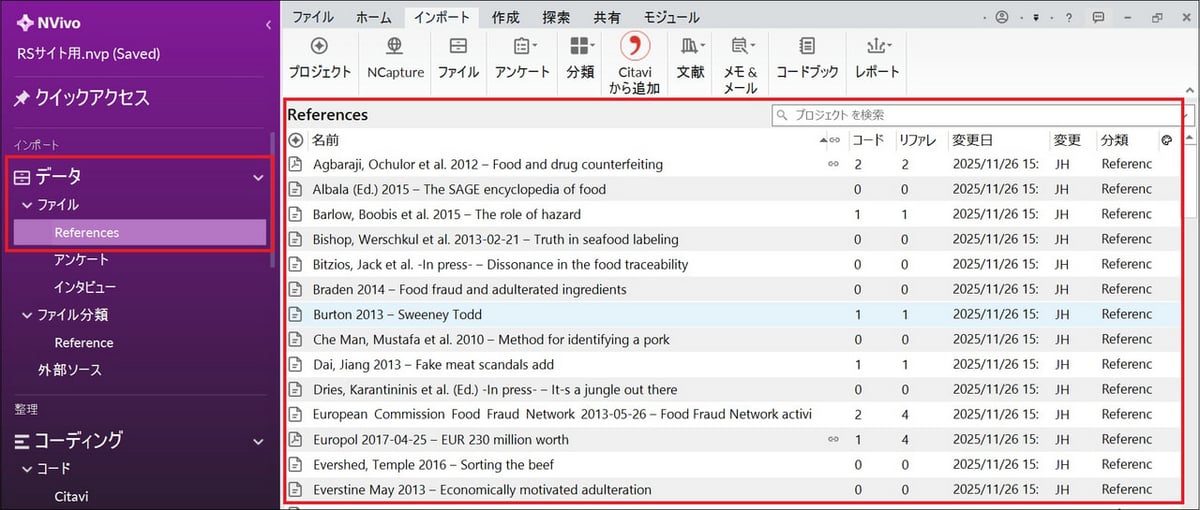Open クイックアクセス pin section
Image resolution: width=1200 pixels, height=510 pixels.
click(x=81, y=98)
